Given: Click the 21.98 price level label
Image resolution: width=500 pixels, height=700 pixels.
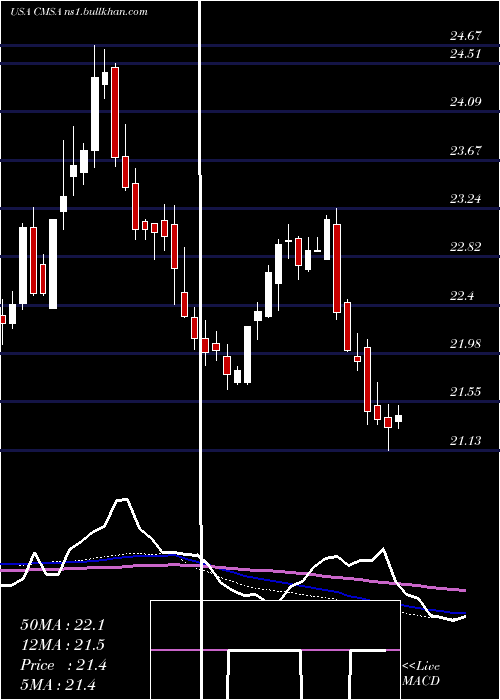Looking at the screenshot, I should (466, 344).
